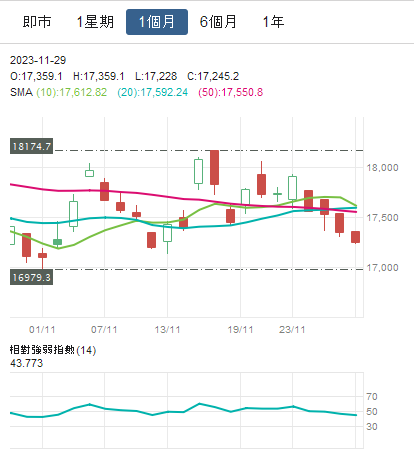The image size is (414, 460).
Task: Select the SMA (20) teal legend value
Action: pos(153,92)
